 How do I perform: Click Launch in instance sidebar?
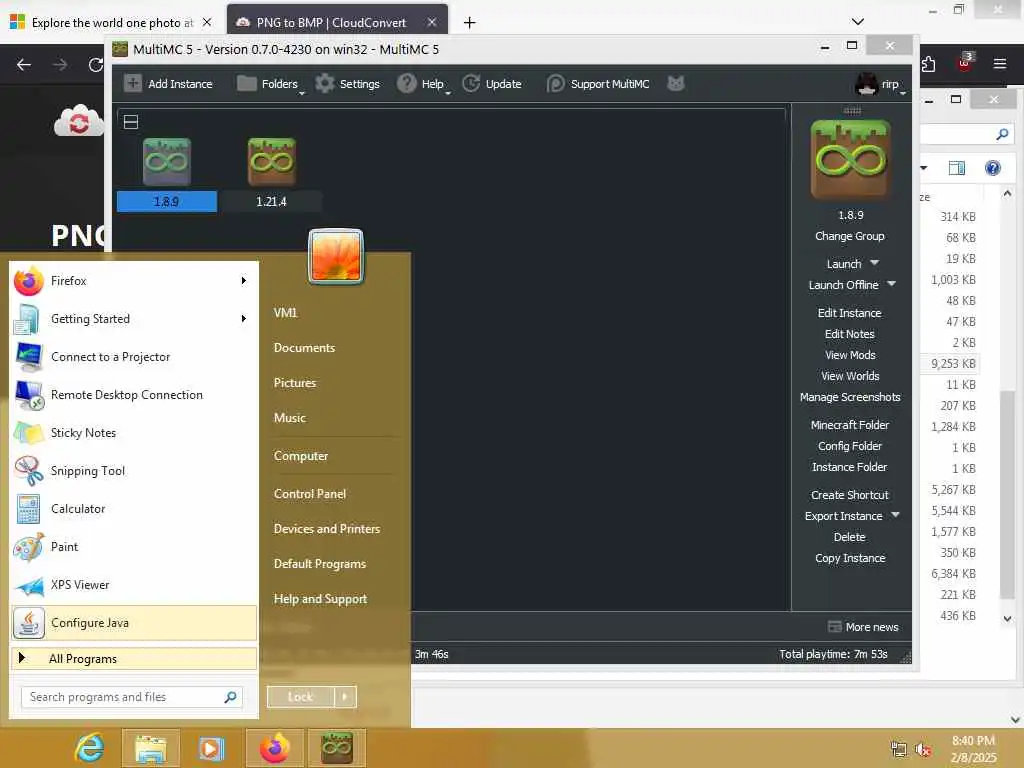(x=844, y=264)
